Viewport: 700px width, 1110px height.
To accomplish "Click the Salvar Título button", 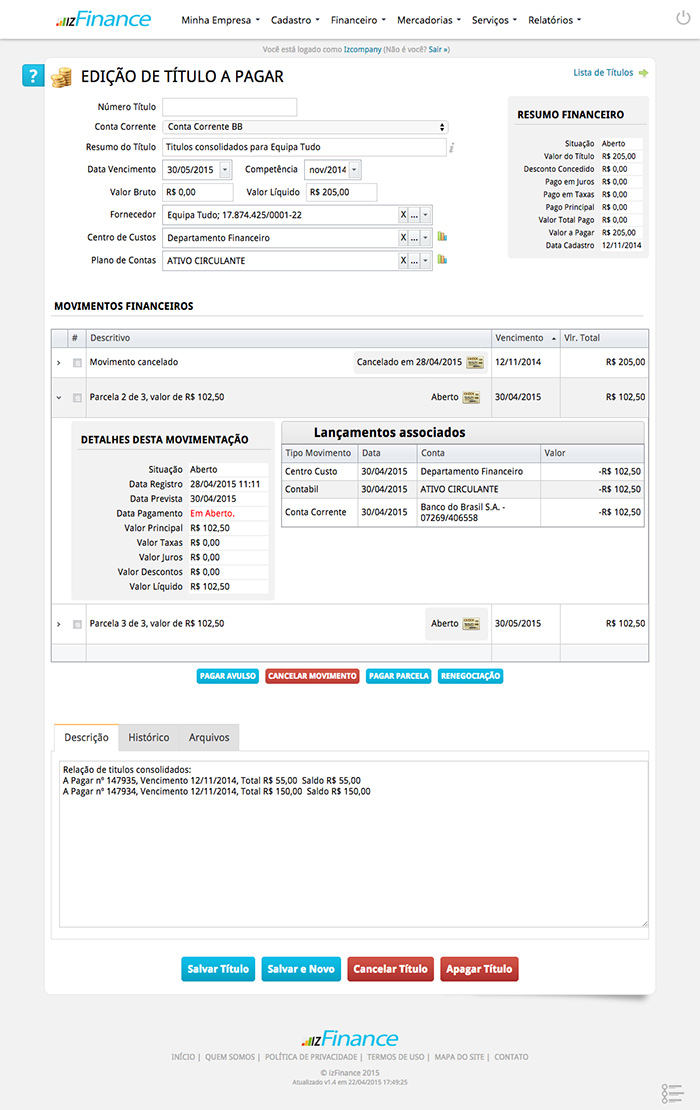I will click(x=218, y=969).
